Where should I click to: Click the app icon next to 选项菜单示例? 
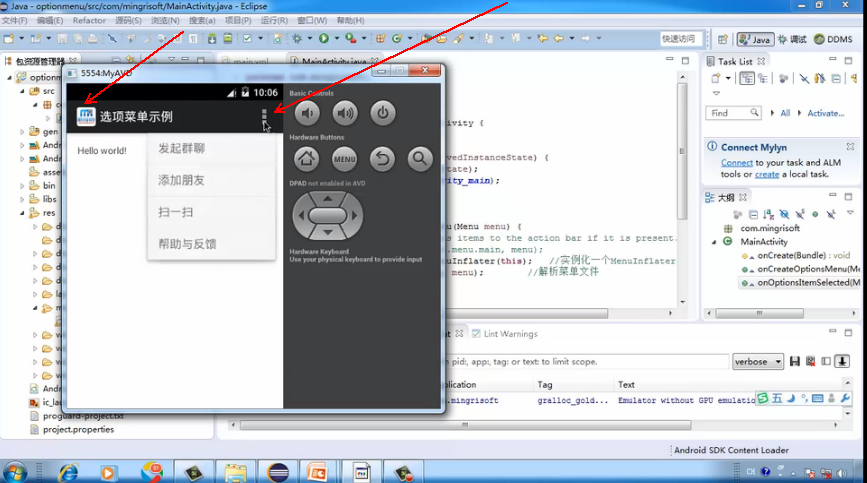click(x=86, y=117)
